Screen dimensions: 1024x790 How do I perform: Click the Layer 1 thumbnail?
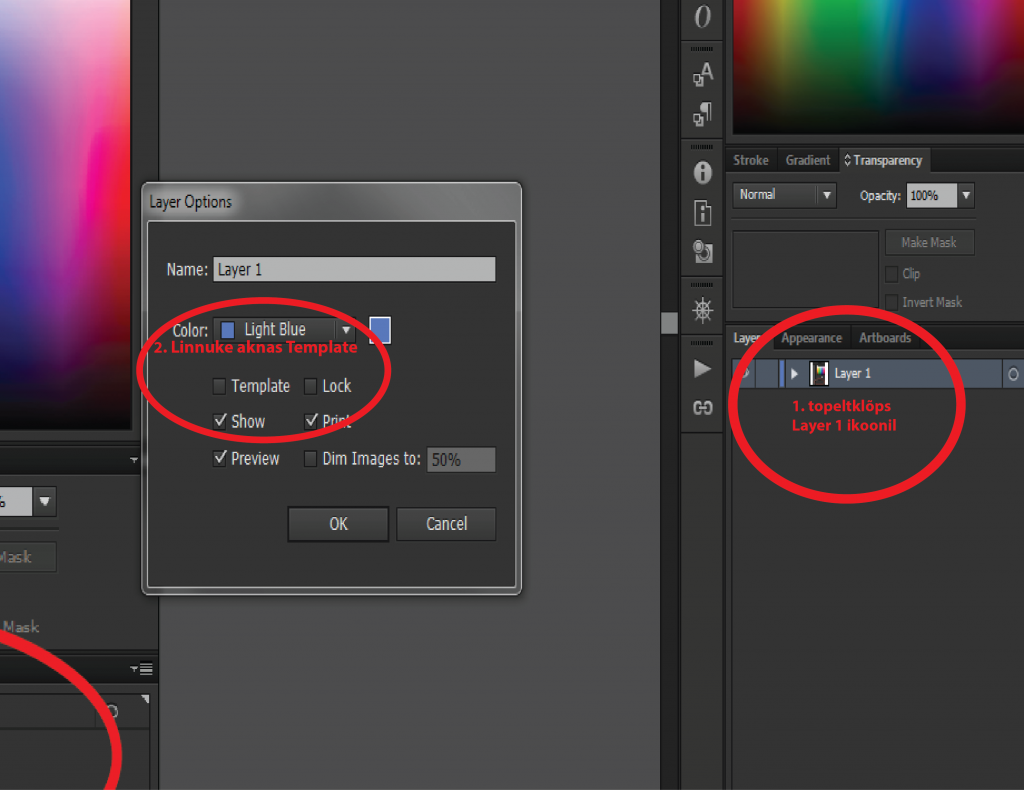819,373
